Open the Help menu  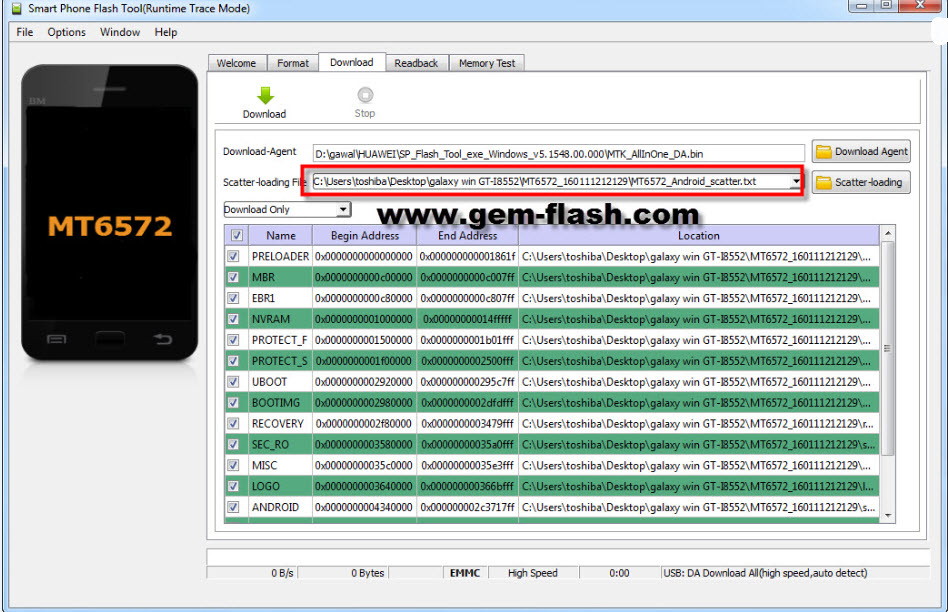[166, 32]
